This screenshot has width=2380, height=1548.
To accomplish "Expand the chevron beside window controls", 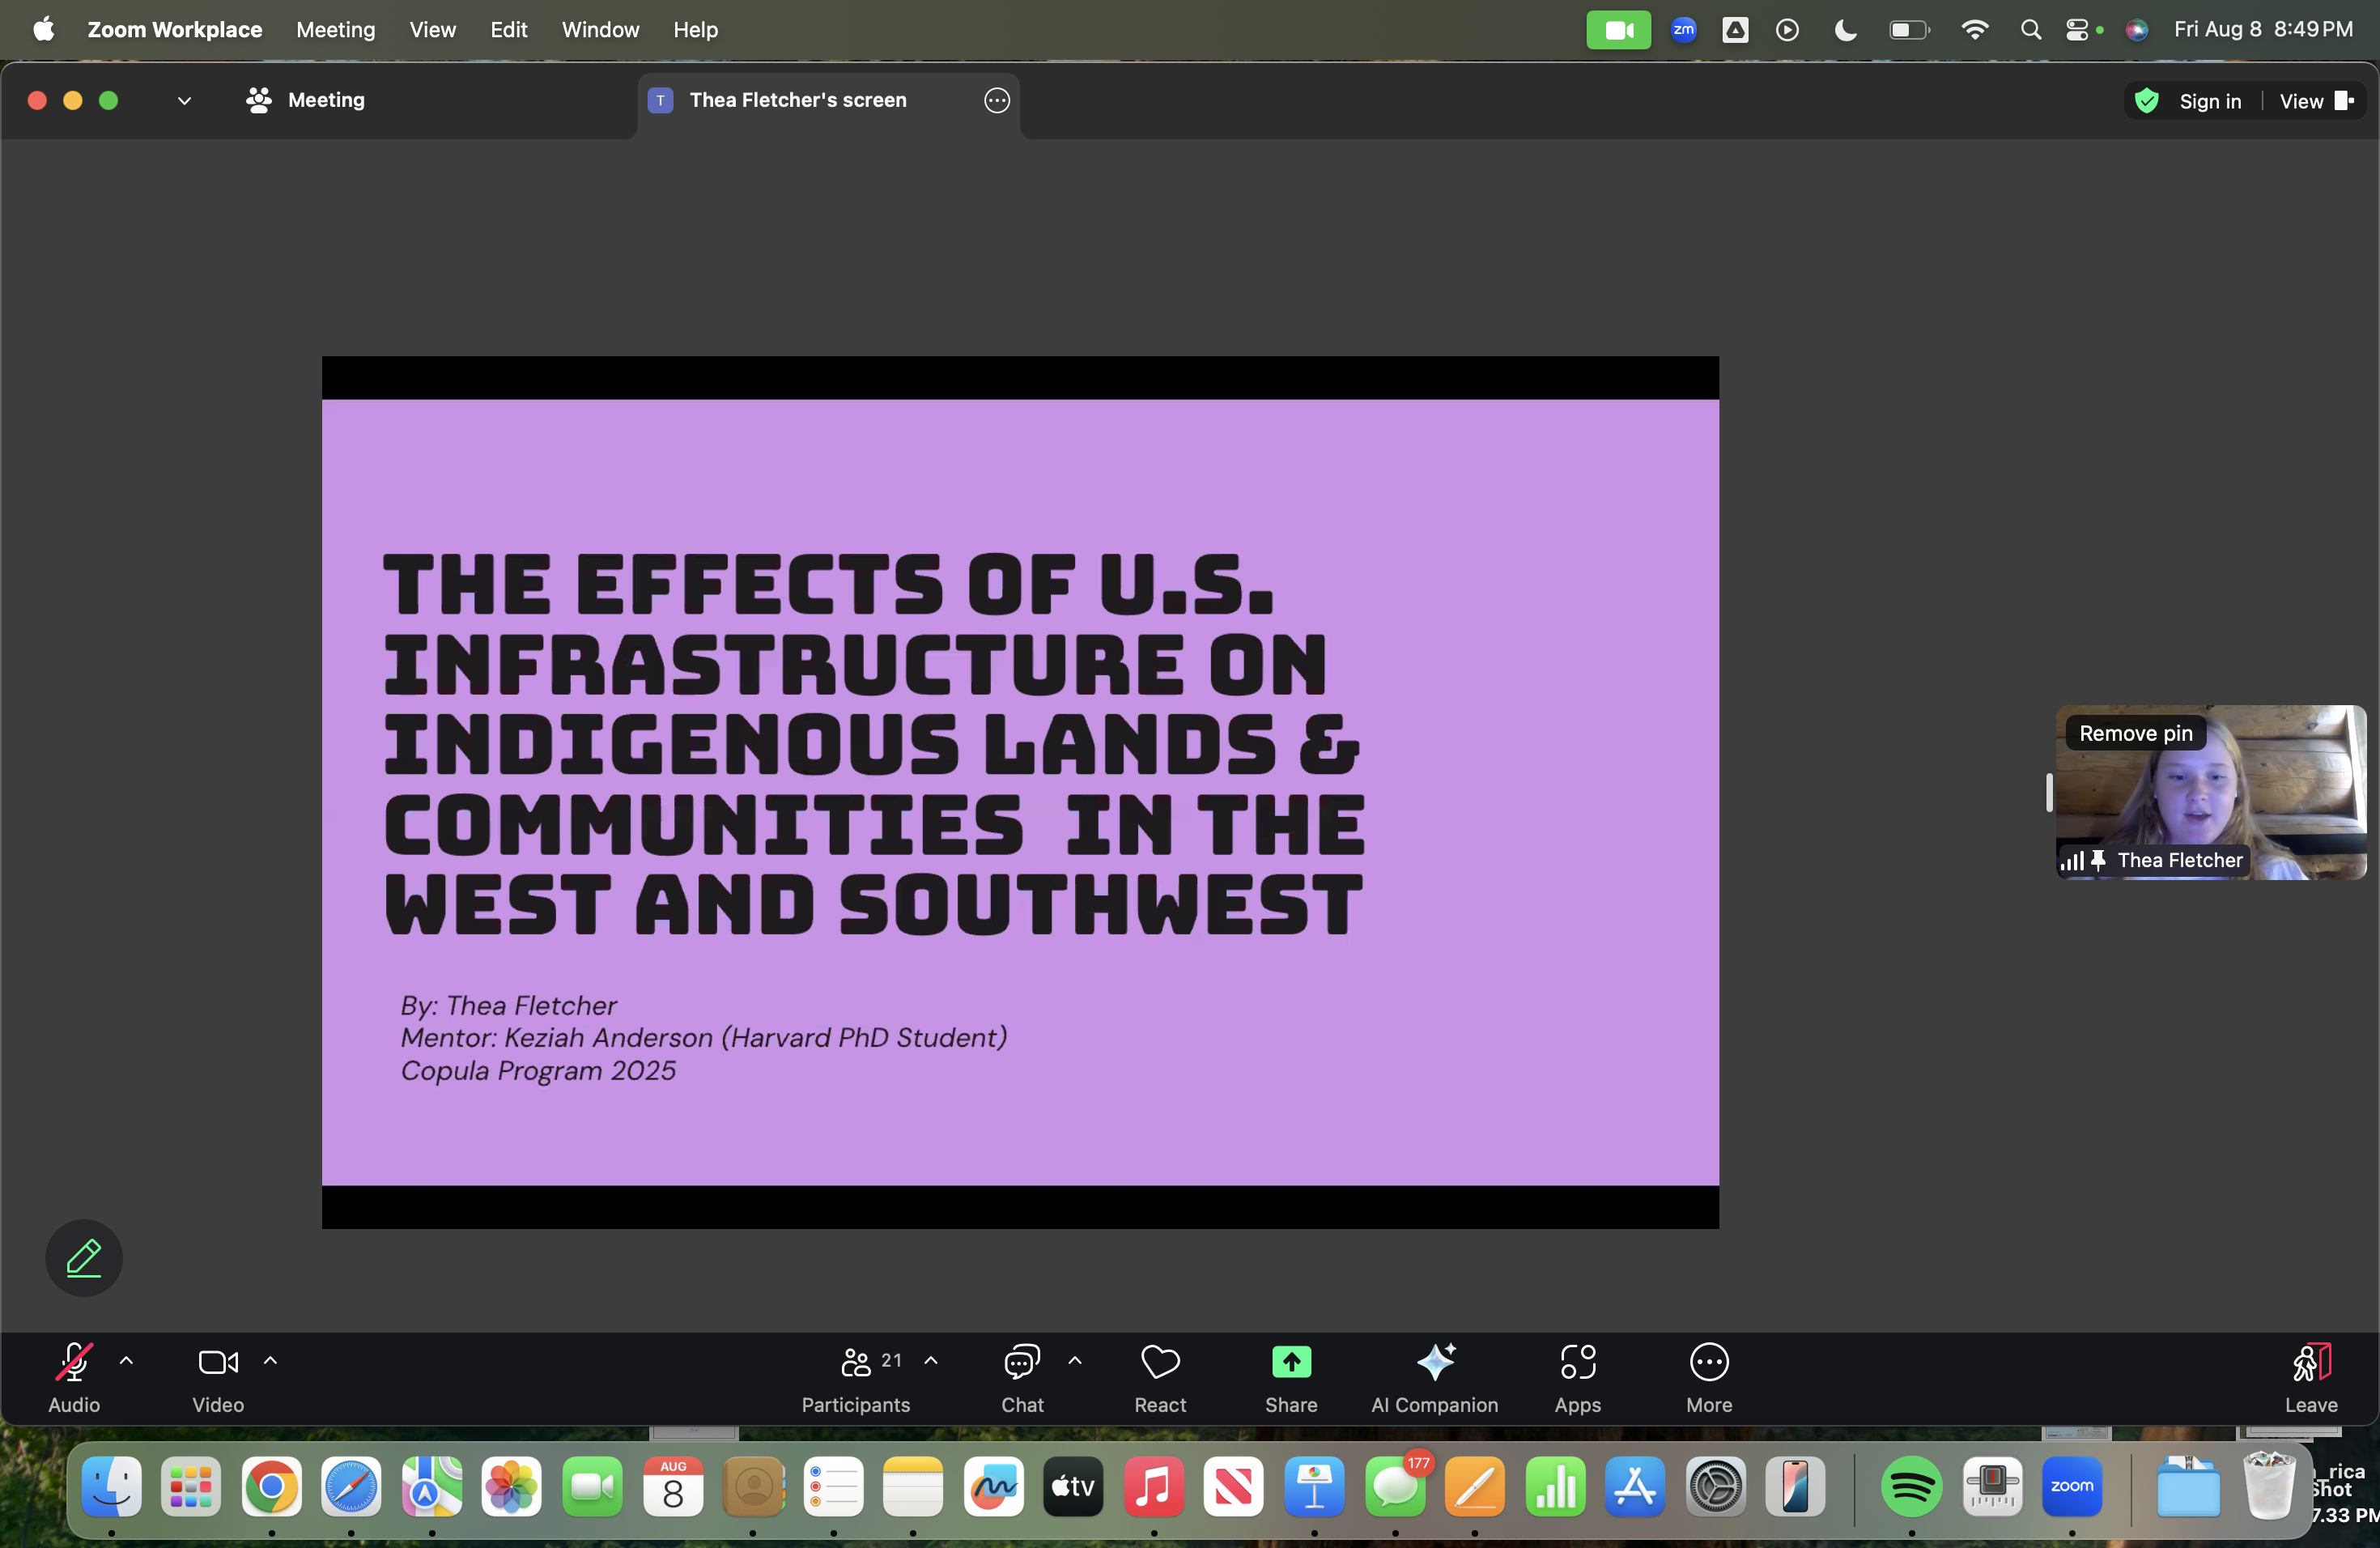I will (184, 100).
